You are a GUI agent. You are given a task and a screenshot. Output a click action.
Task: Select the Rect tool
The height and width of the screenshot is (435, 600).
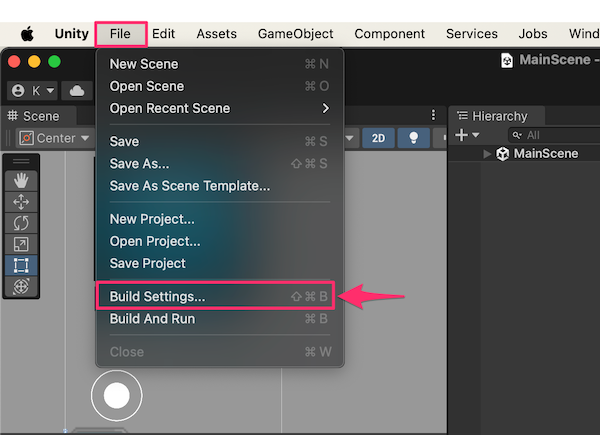click(x=21, y=265)
